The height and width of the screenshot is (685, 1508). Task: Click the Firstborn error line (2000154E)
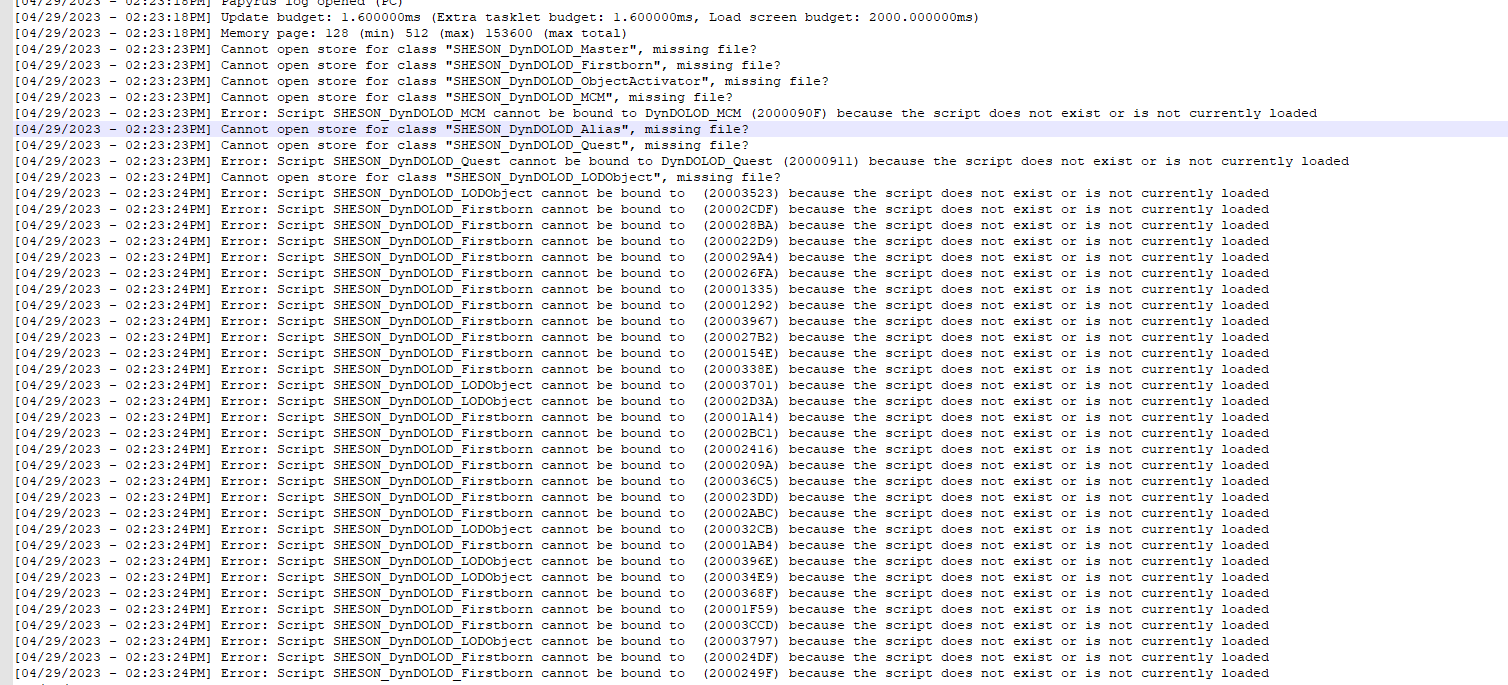[642, 353]
